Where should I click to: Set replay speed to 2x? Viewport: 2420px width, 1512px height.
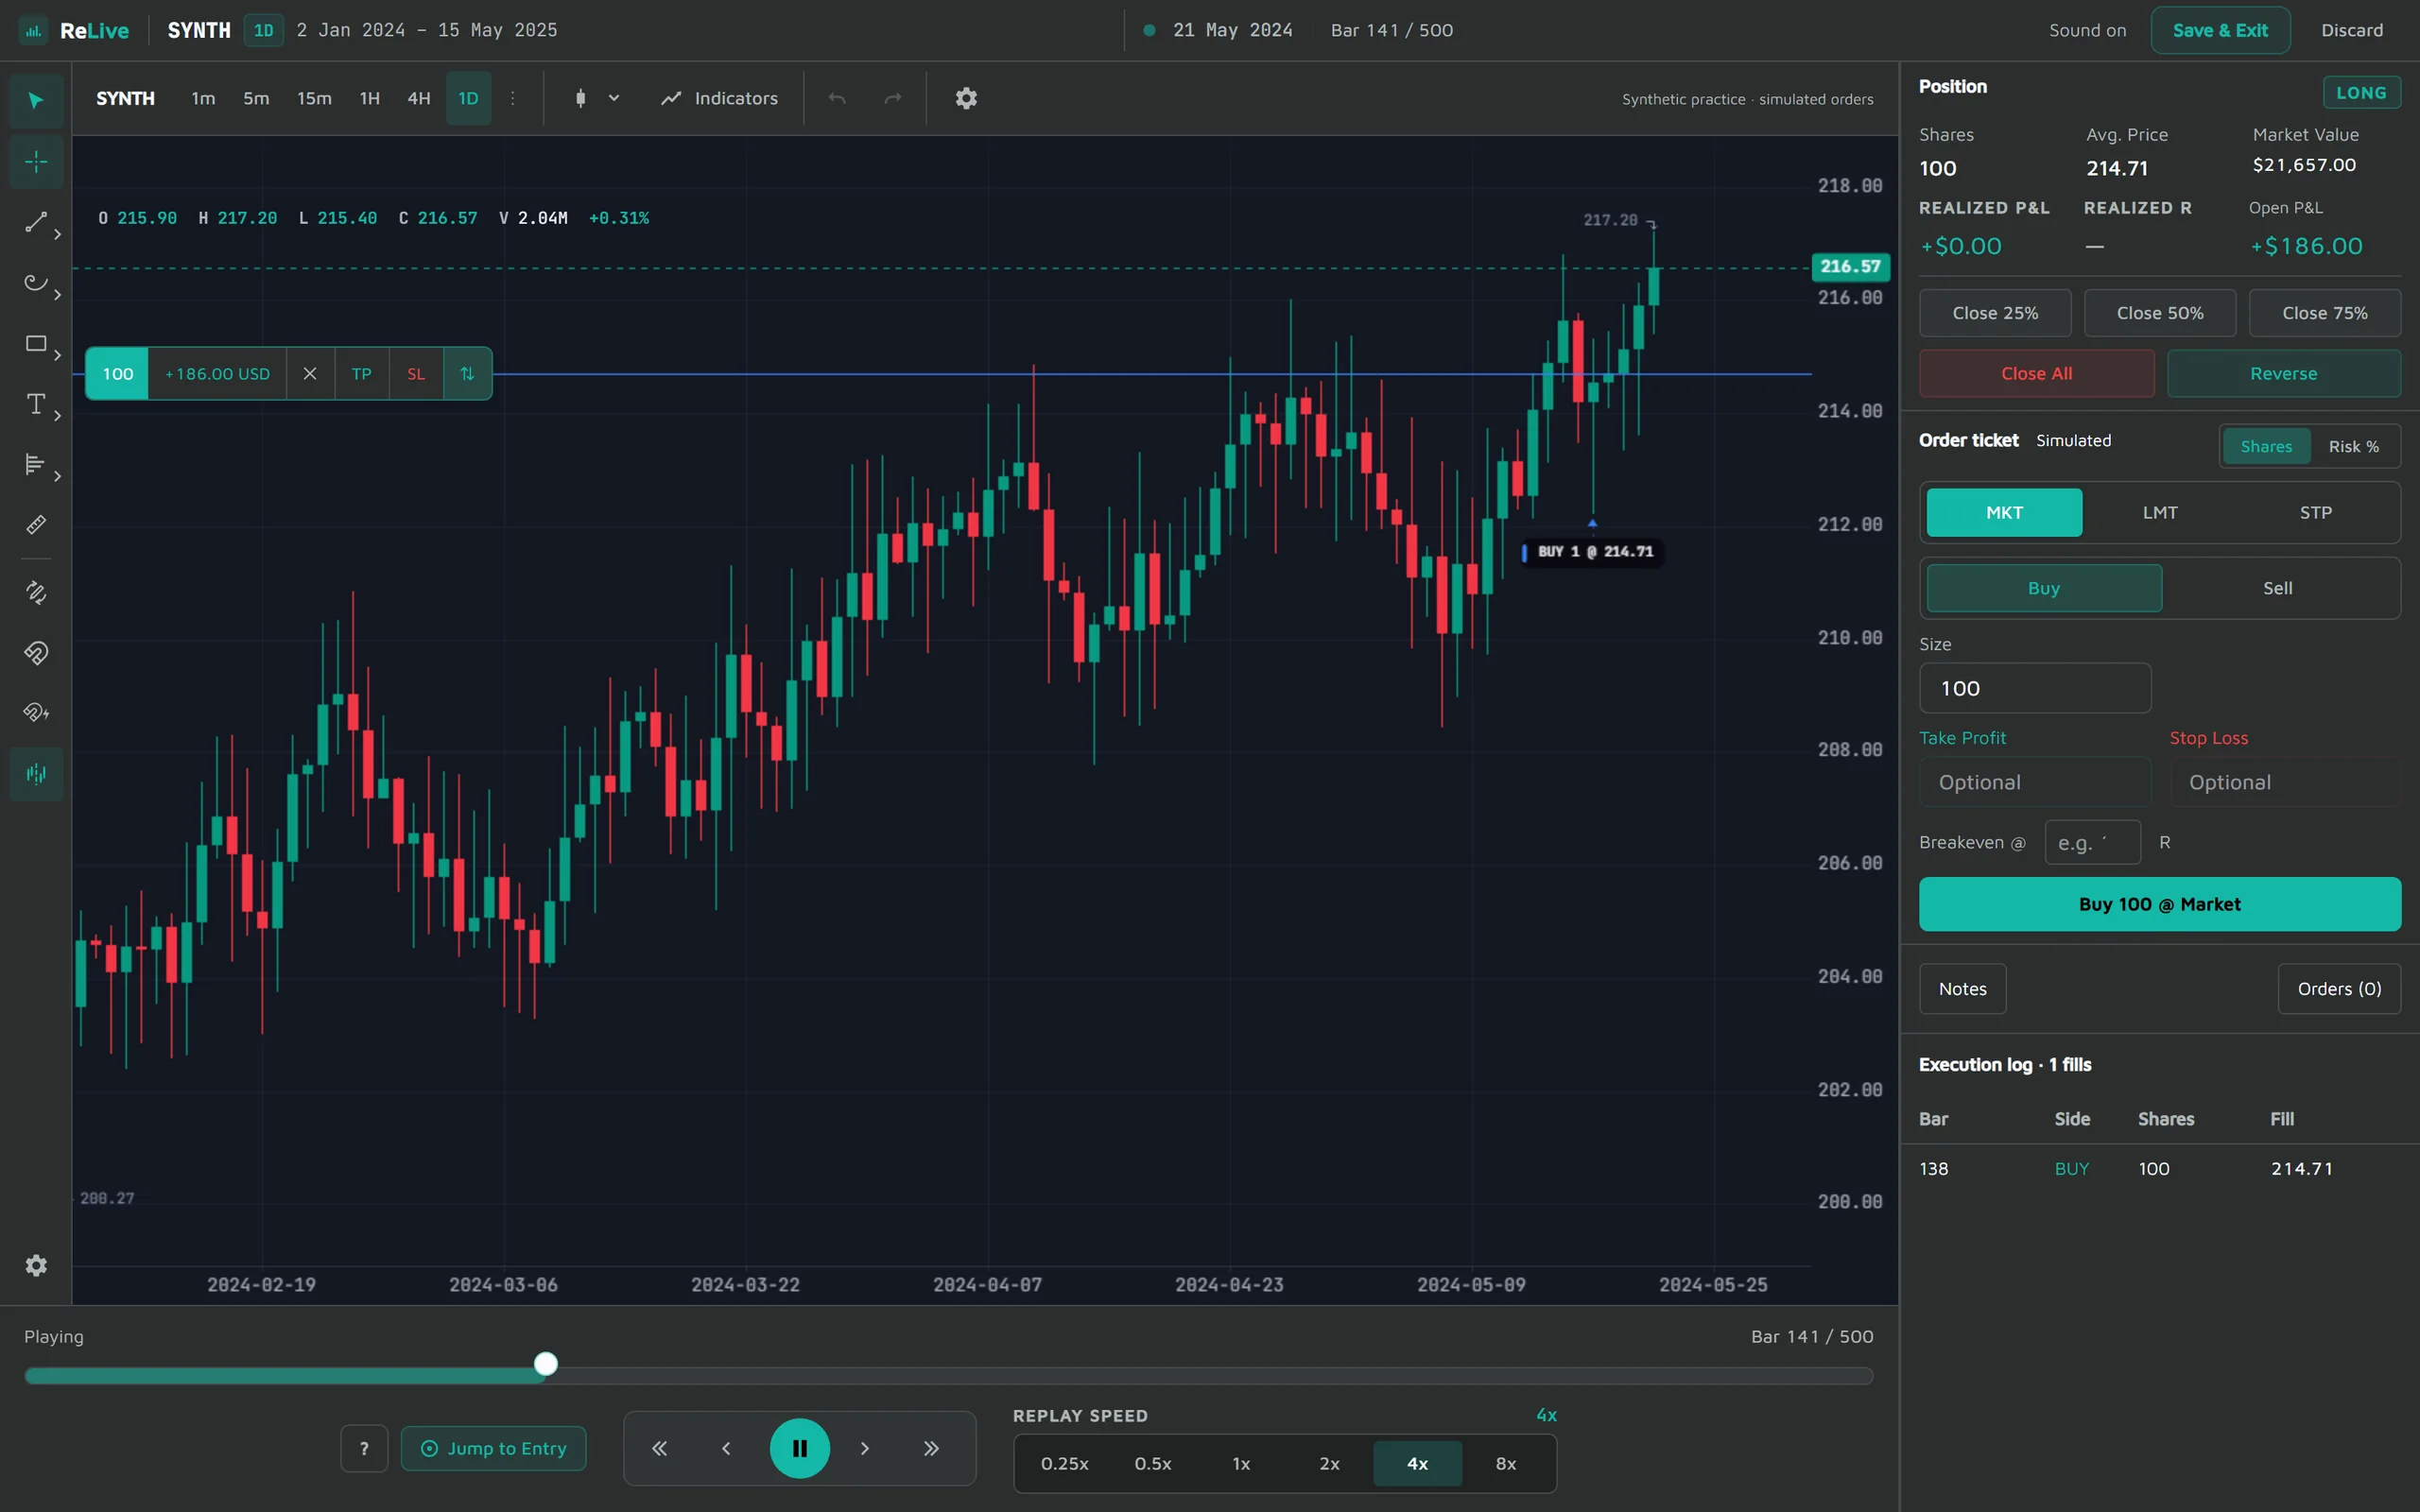[x=1329, y=1463]
